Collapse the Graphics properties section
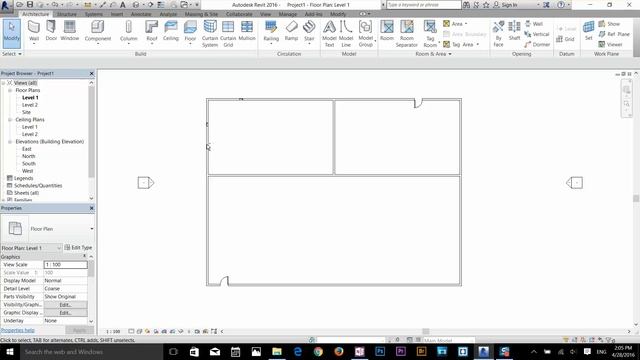Screen dimensions: 640x360 (84, 256)
